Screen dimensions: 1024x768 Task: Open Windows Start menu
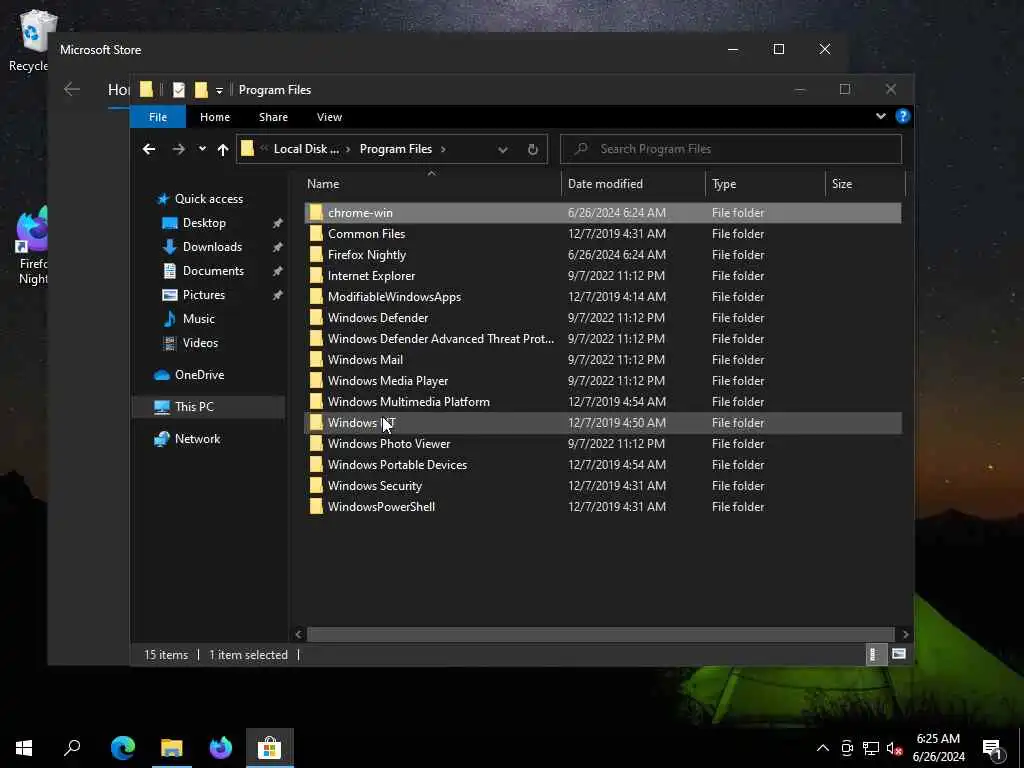coord(24,748)
